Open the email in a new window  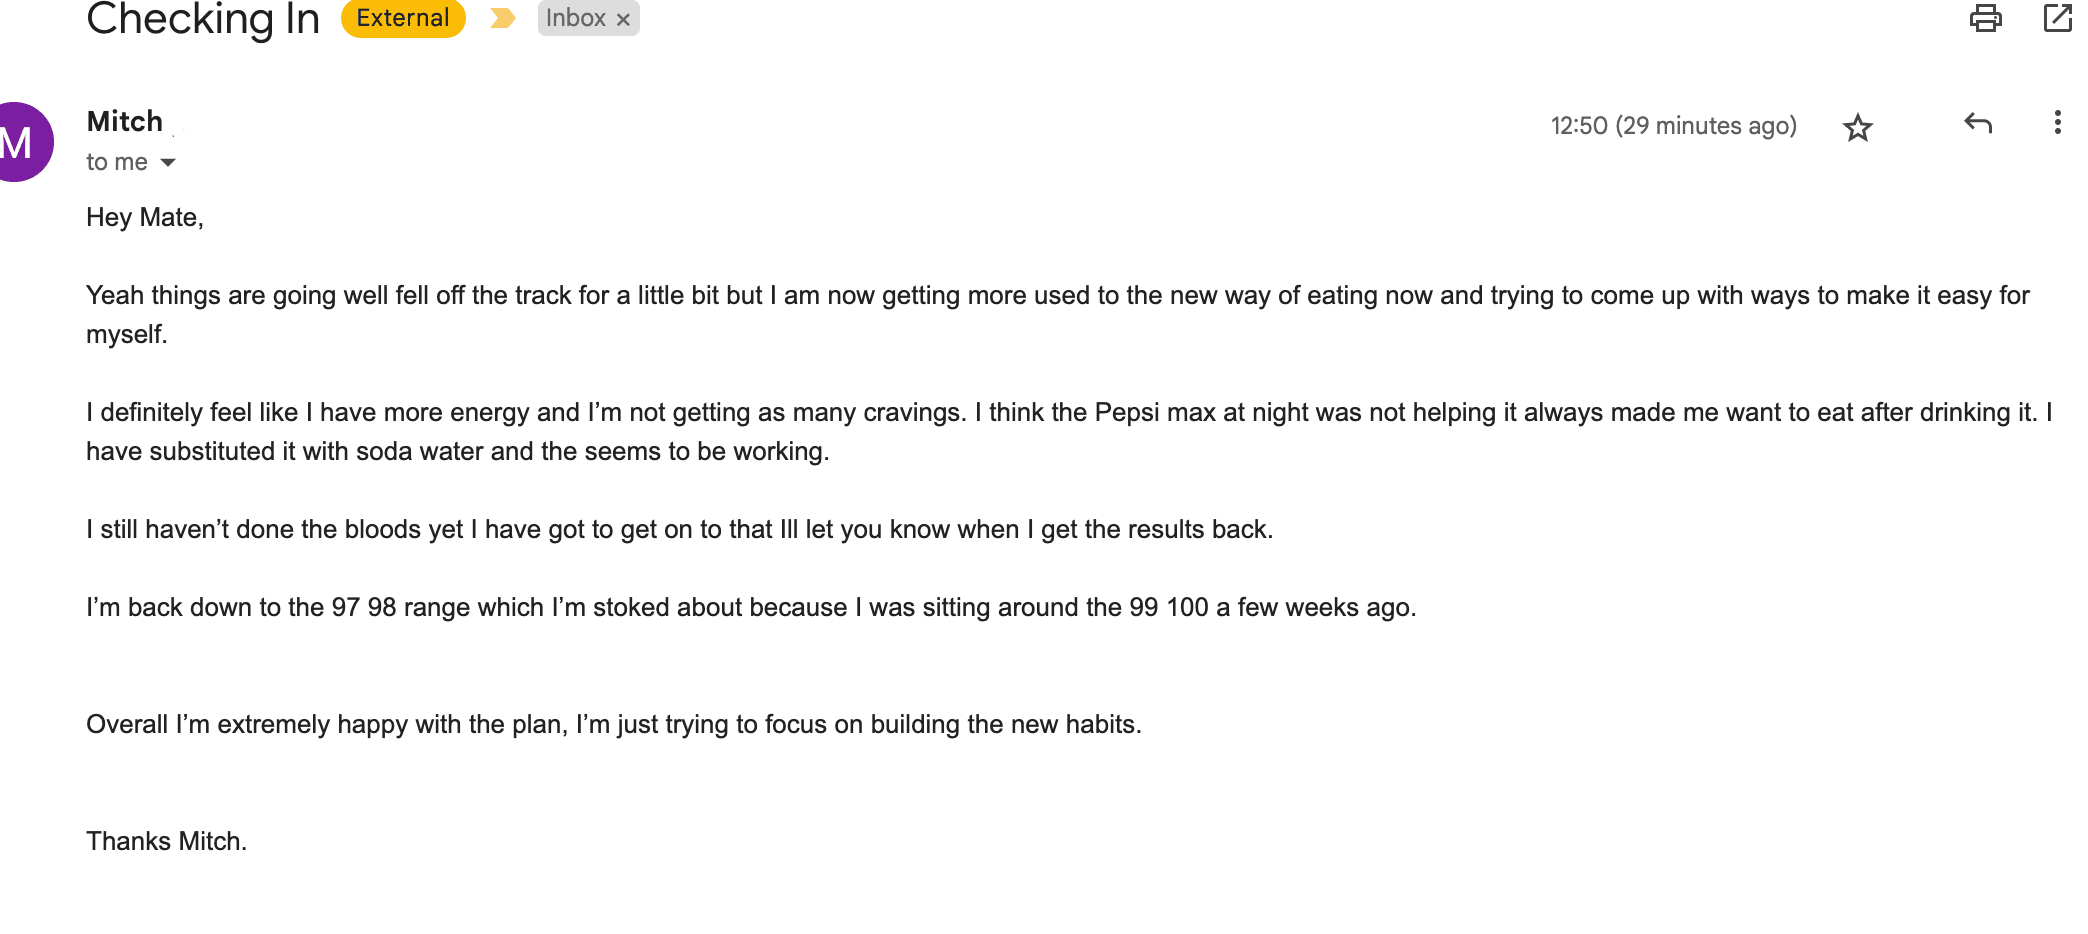(x=2058, y=18)
